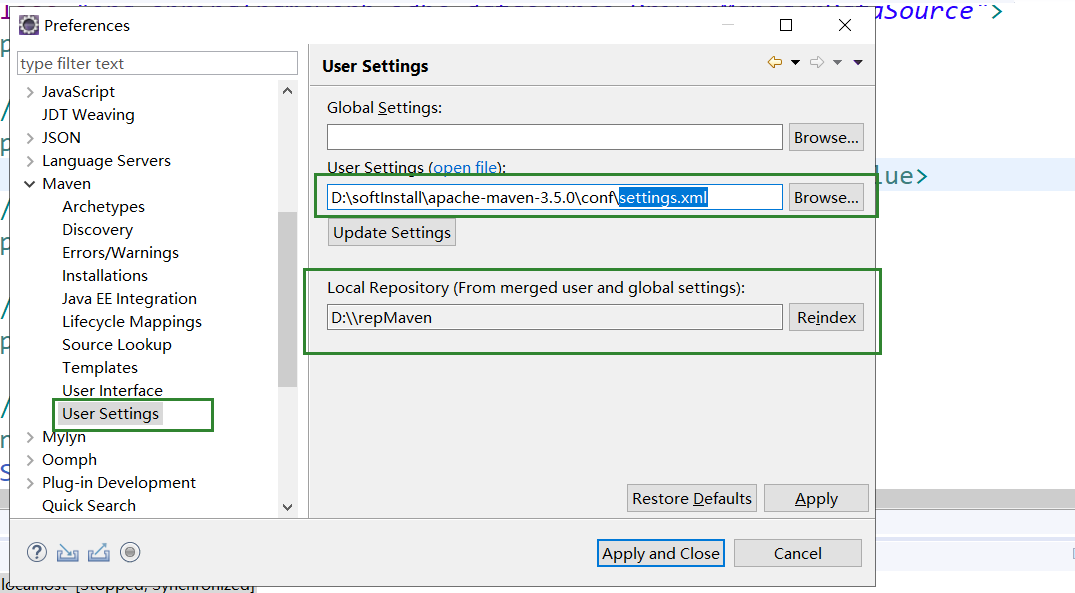Open the preferences view menu arrow
The image size is (1075, 593).
(x=858, y=63)
